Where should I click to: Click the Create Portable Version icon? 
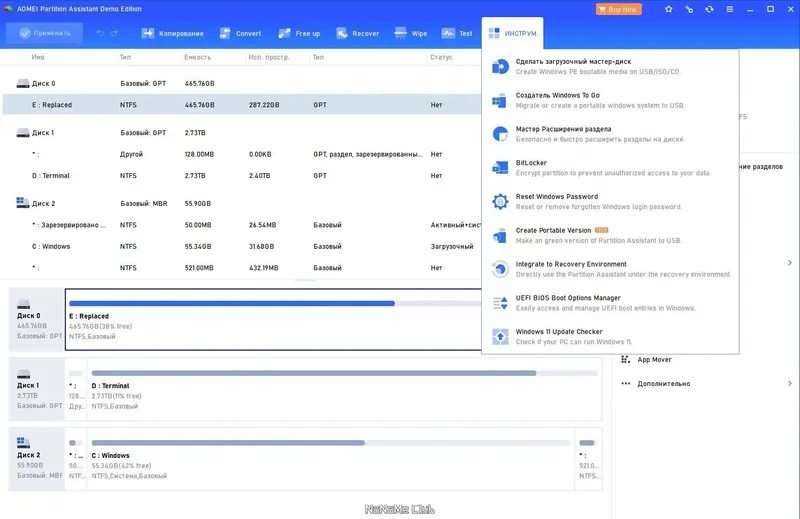500,235
